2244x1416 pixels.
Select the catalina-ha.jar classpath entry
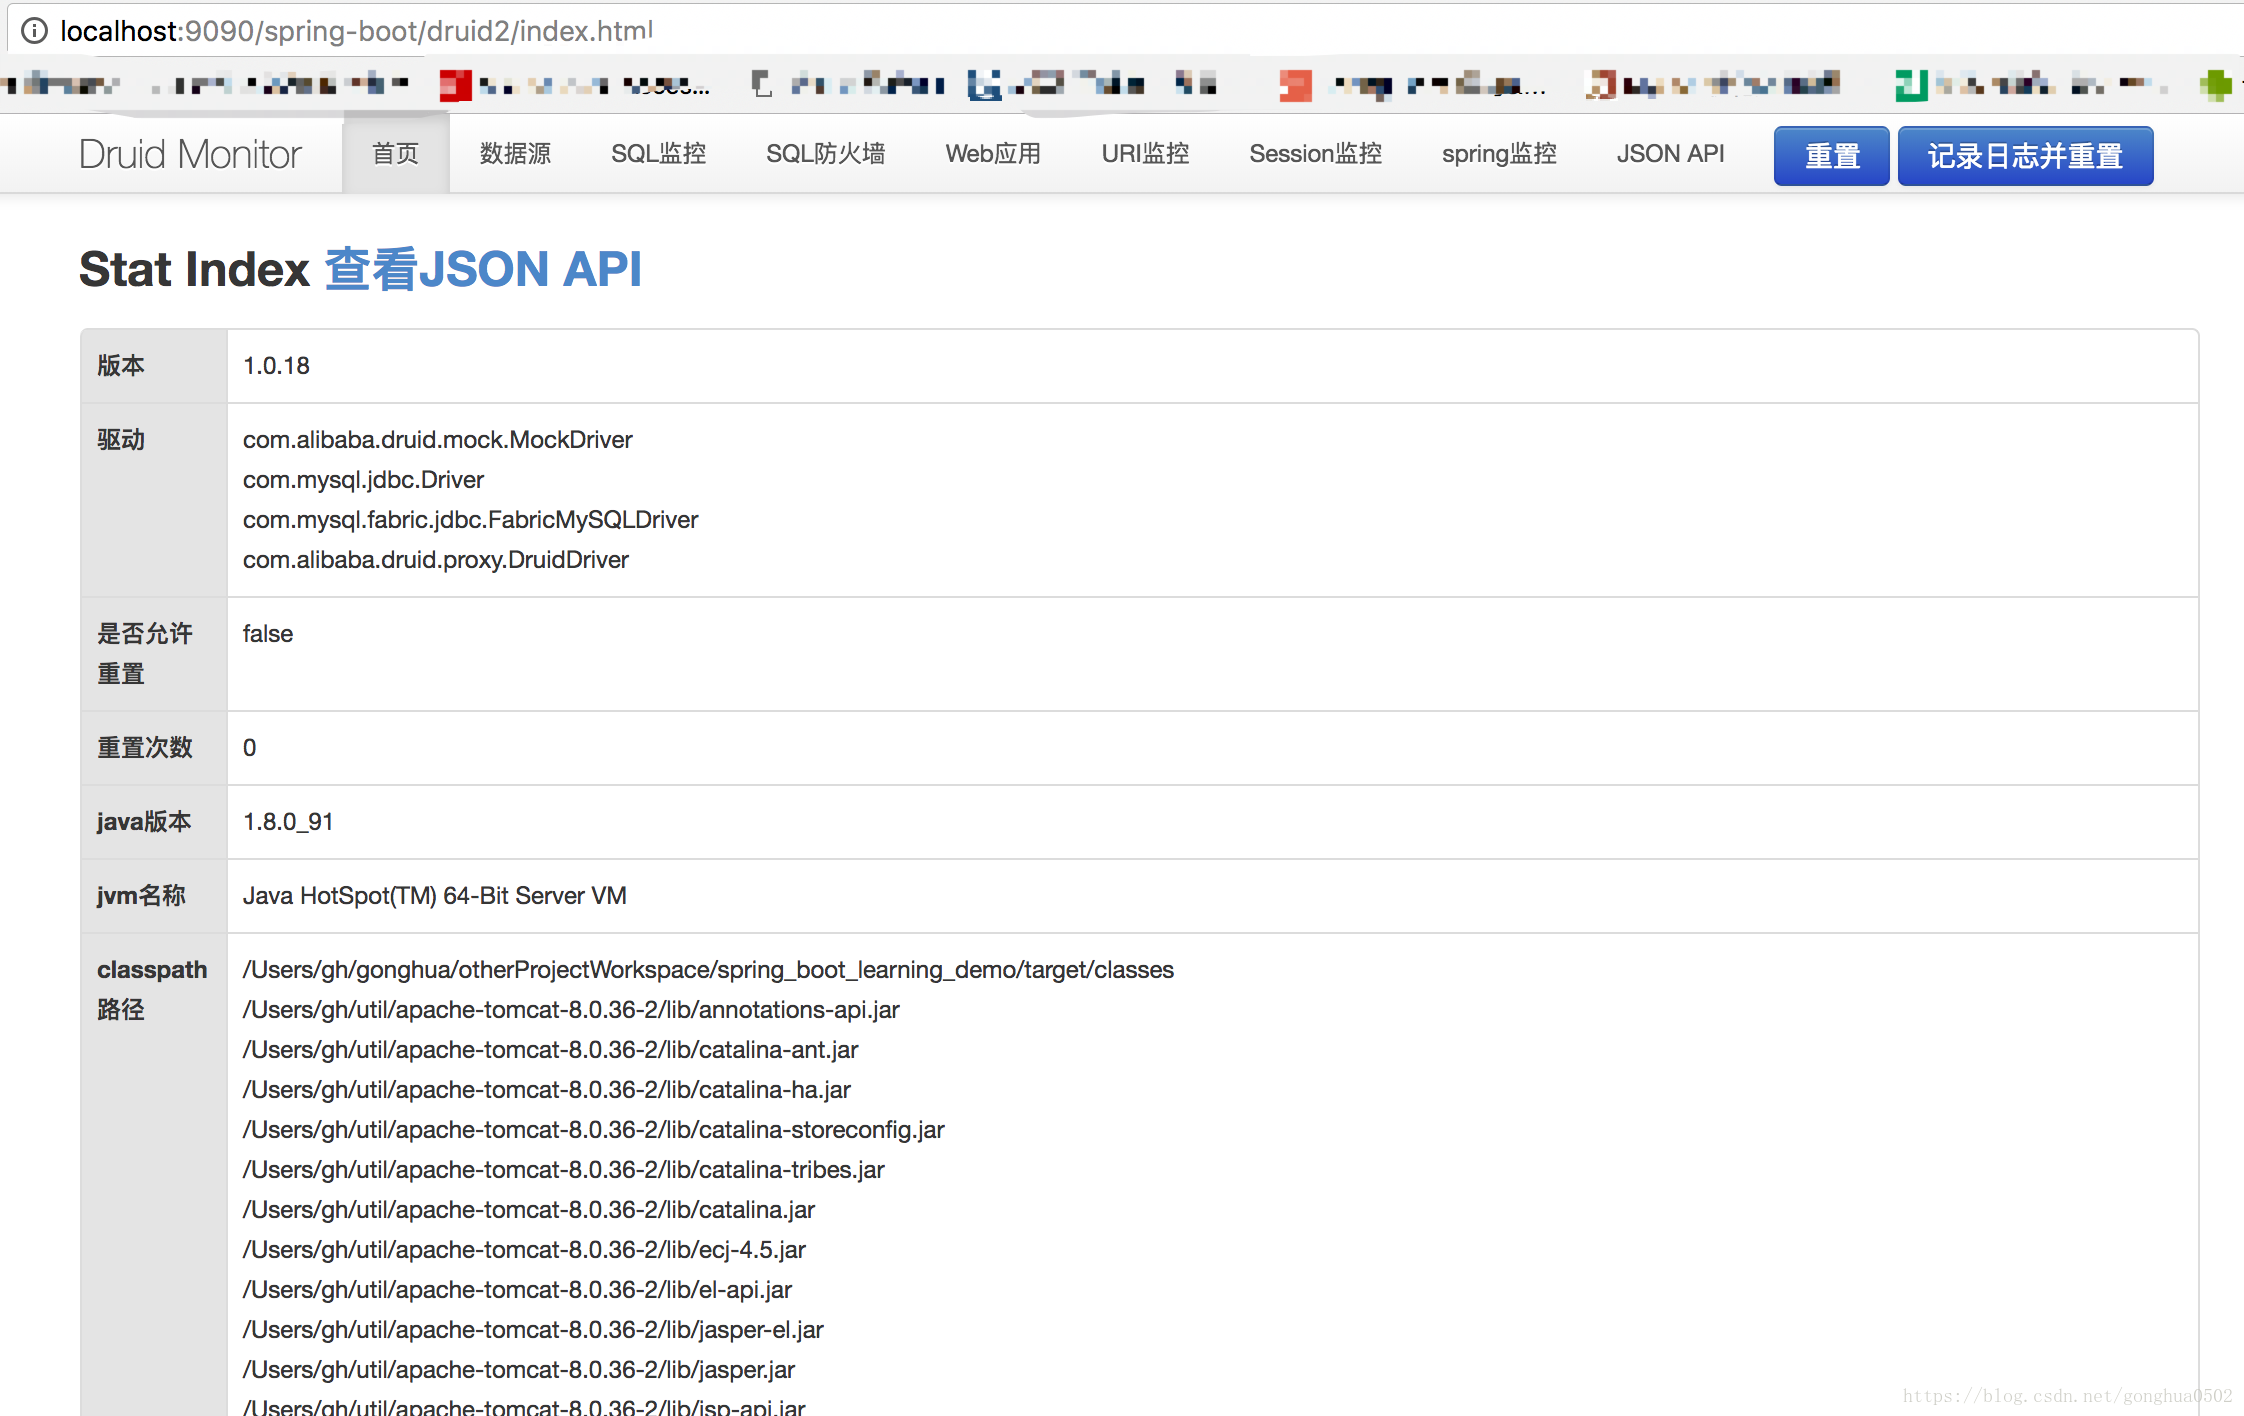click(546, 1090)
